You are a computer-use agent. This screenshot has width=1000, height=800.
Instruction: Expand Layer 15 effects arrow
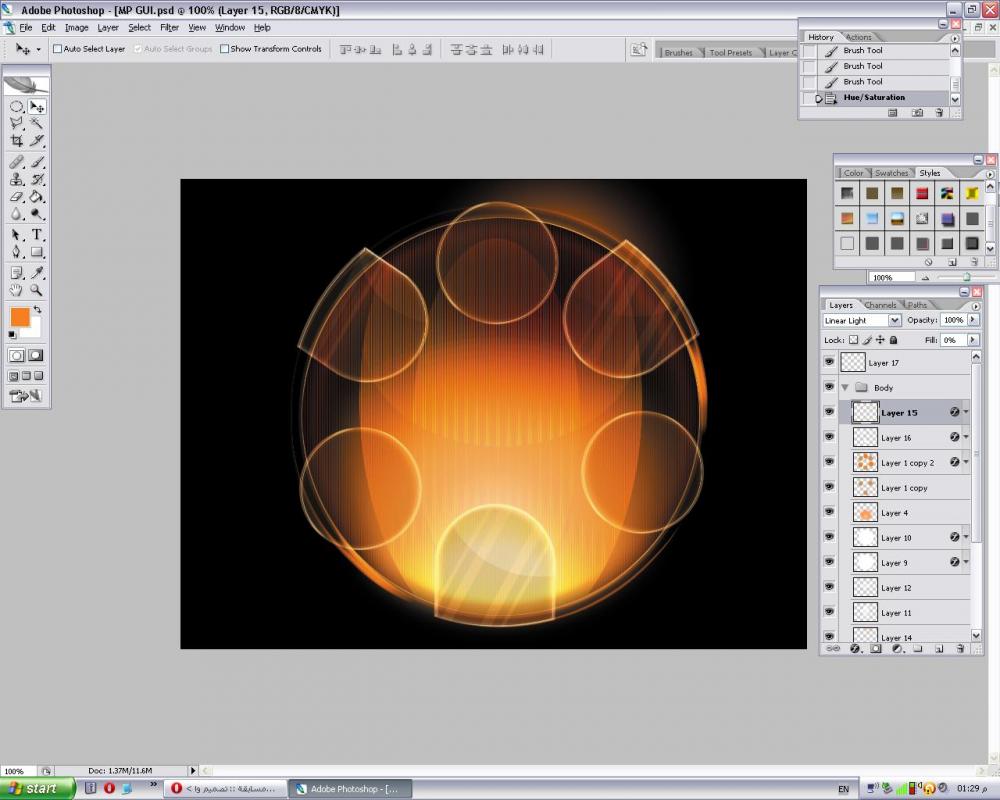click(966, 412)
